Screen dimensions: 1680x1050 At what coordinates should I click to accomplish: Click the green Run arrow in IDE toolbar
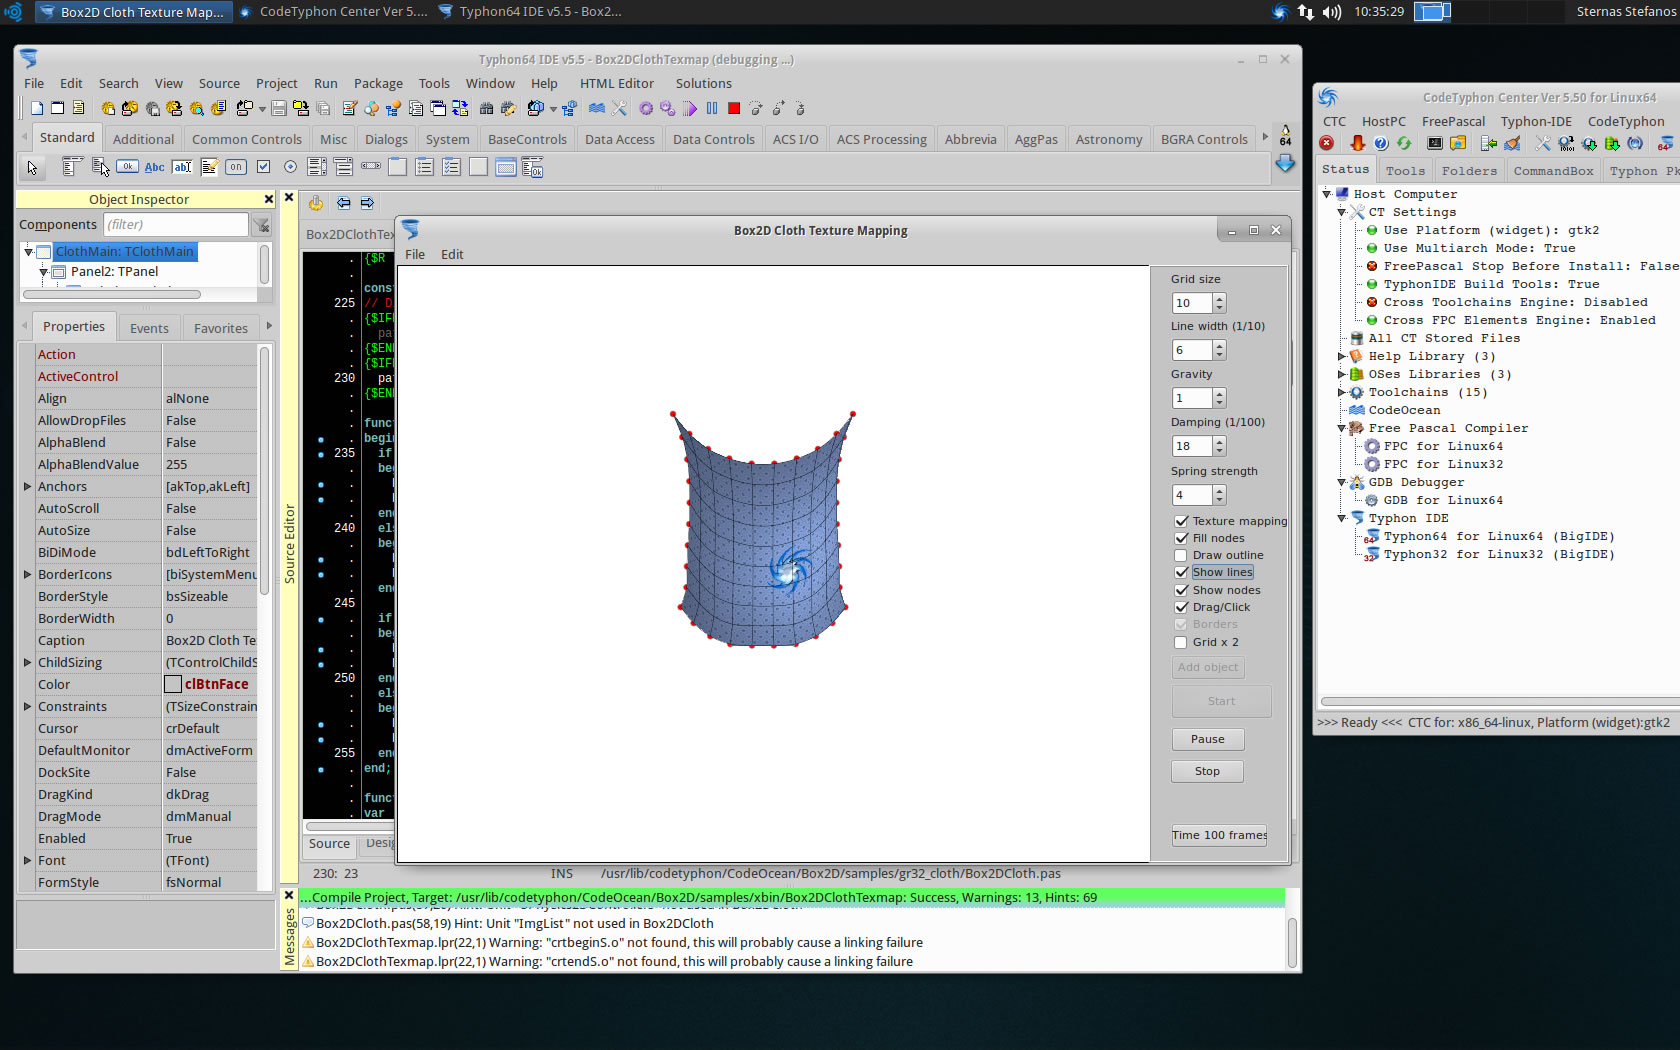[x=690, y=108]
